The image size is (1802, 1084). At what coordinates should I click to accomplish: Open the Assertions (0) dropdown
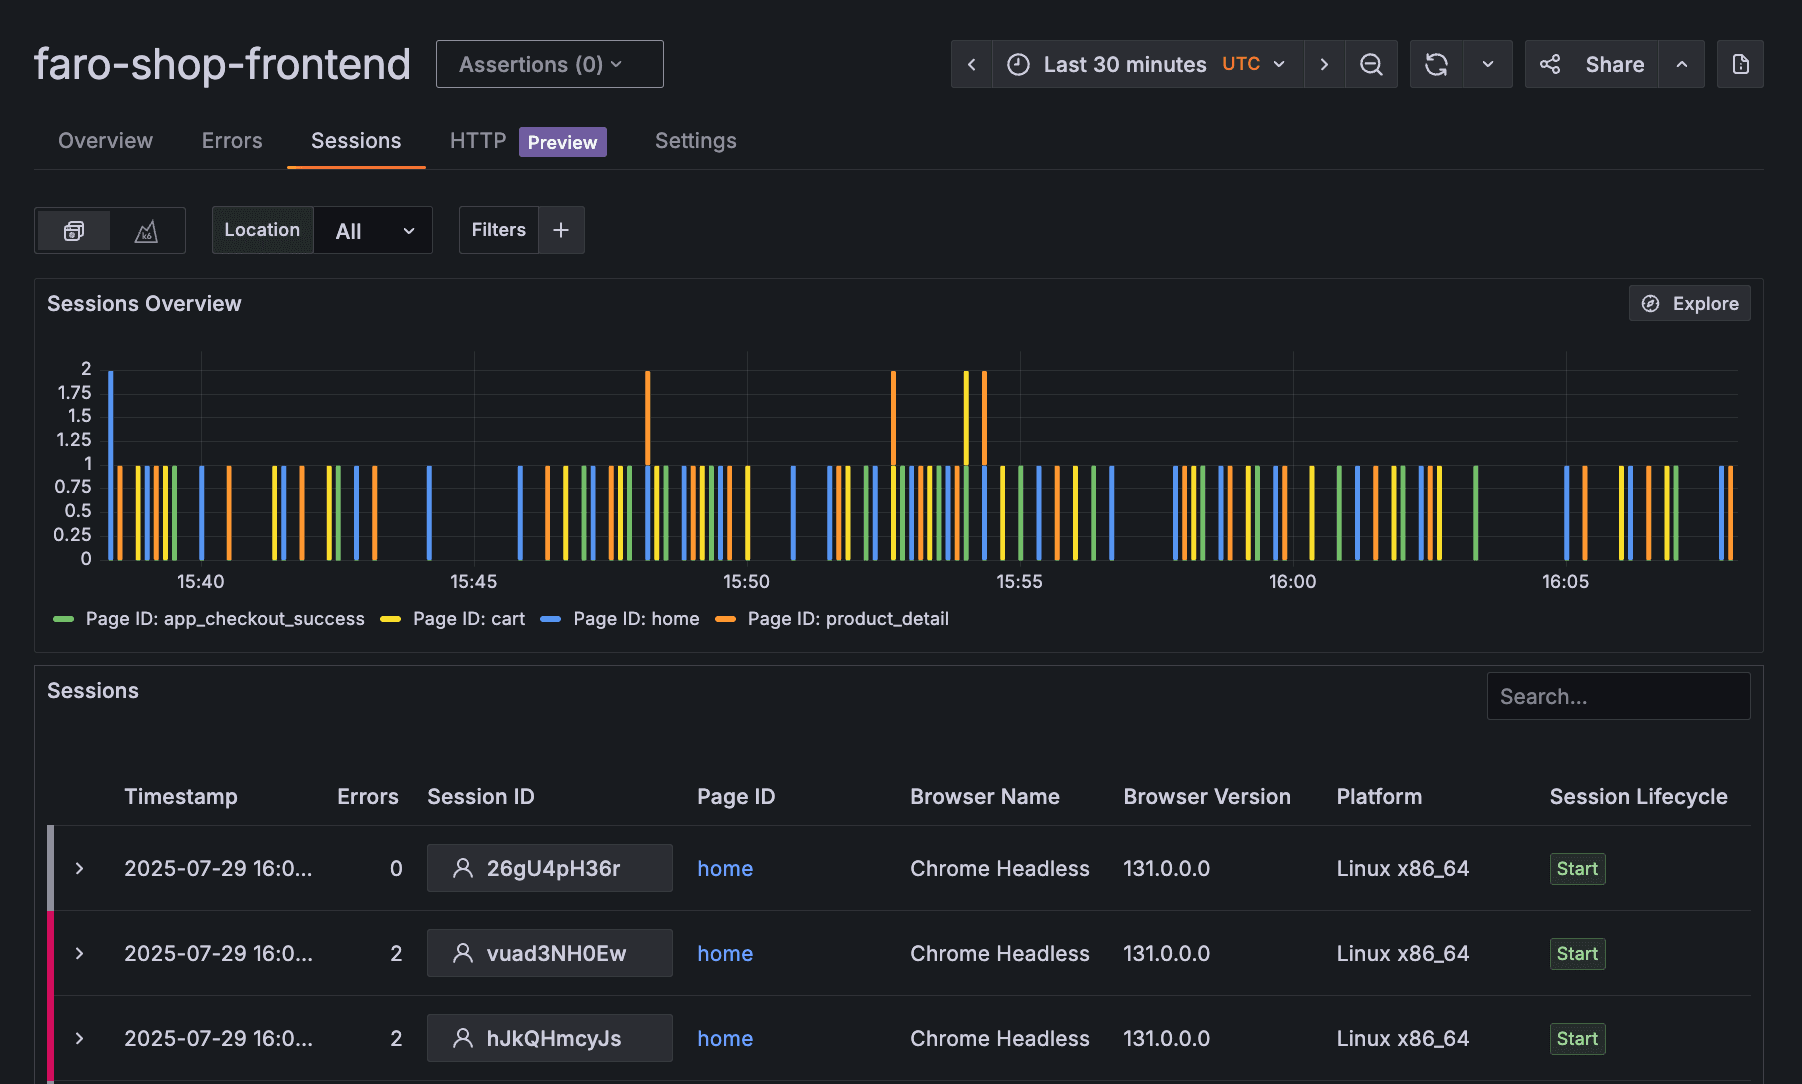[549, 63]
